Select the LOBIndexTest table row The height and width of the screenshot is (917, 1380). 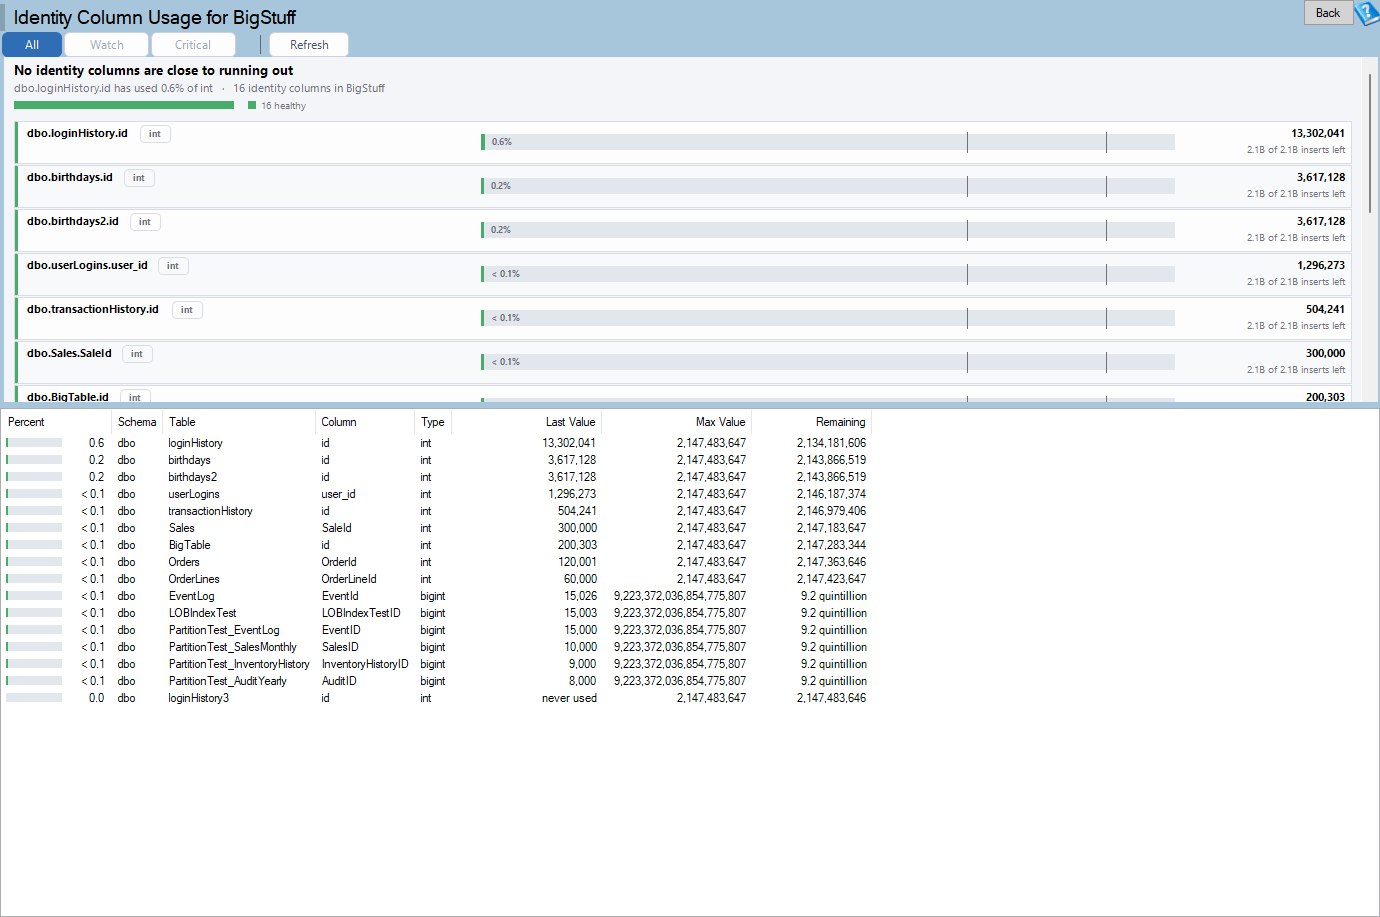click(x=437, y=613)
